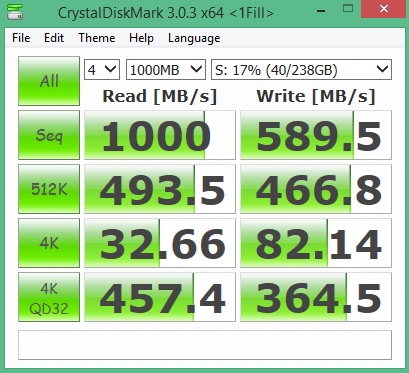The image size is (409, 373).
Task: Click the Read [MB/s] column header
Action: [160, 96]
